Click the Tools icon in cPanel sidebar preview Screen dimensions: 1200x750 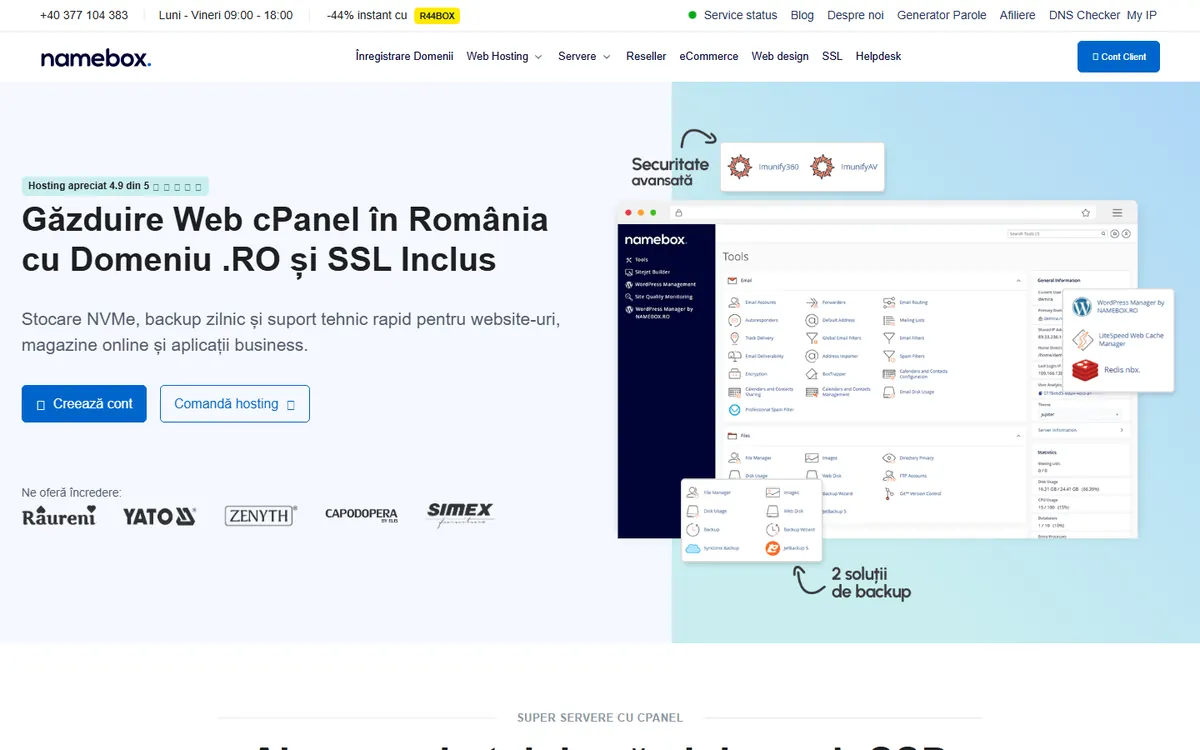point(629,260)
